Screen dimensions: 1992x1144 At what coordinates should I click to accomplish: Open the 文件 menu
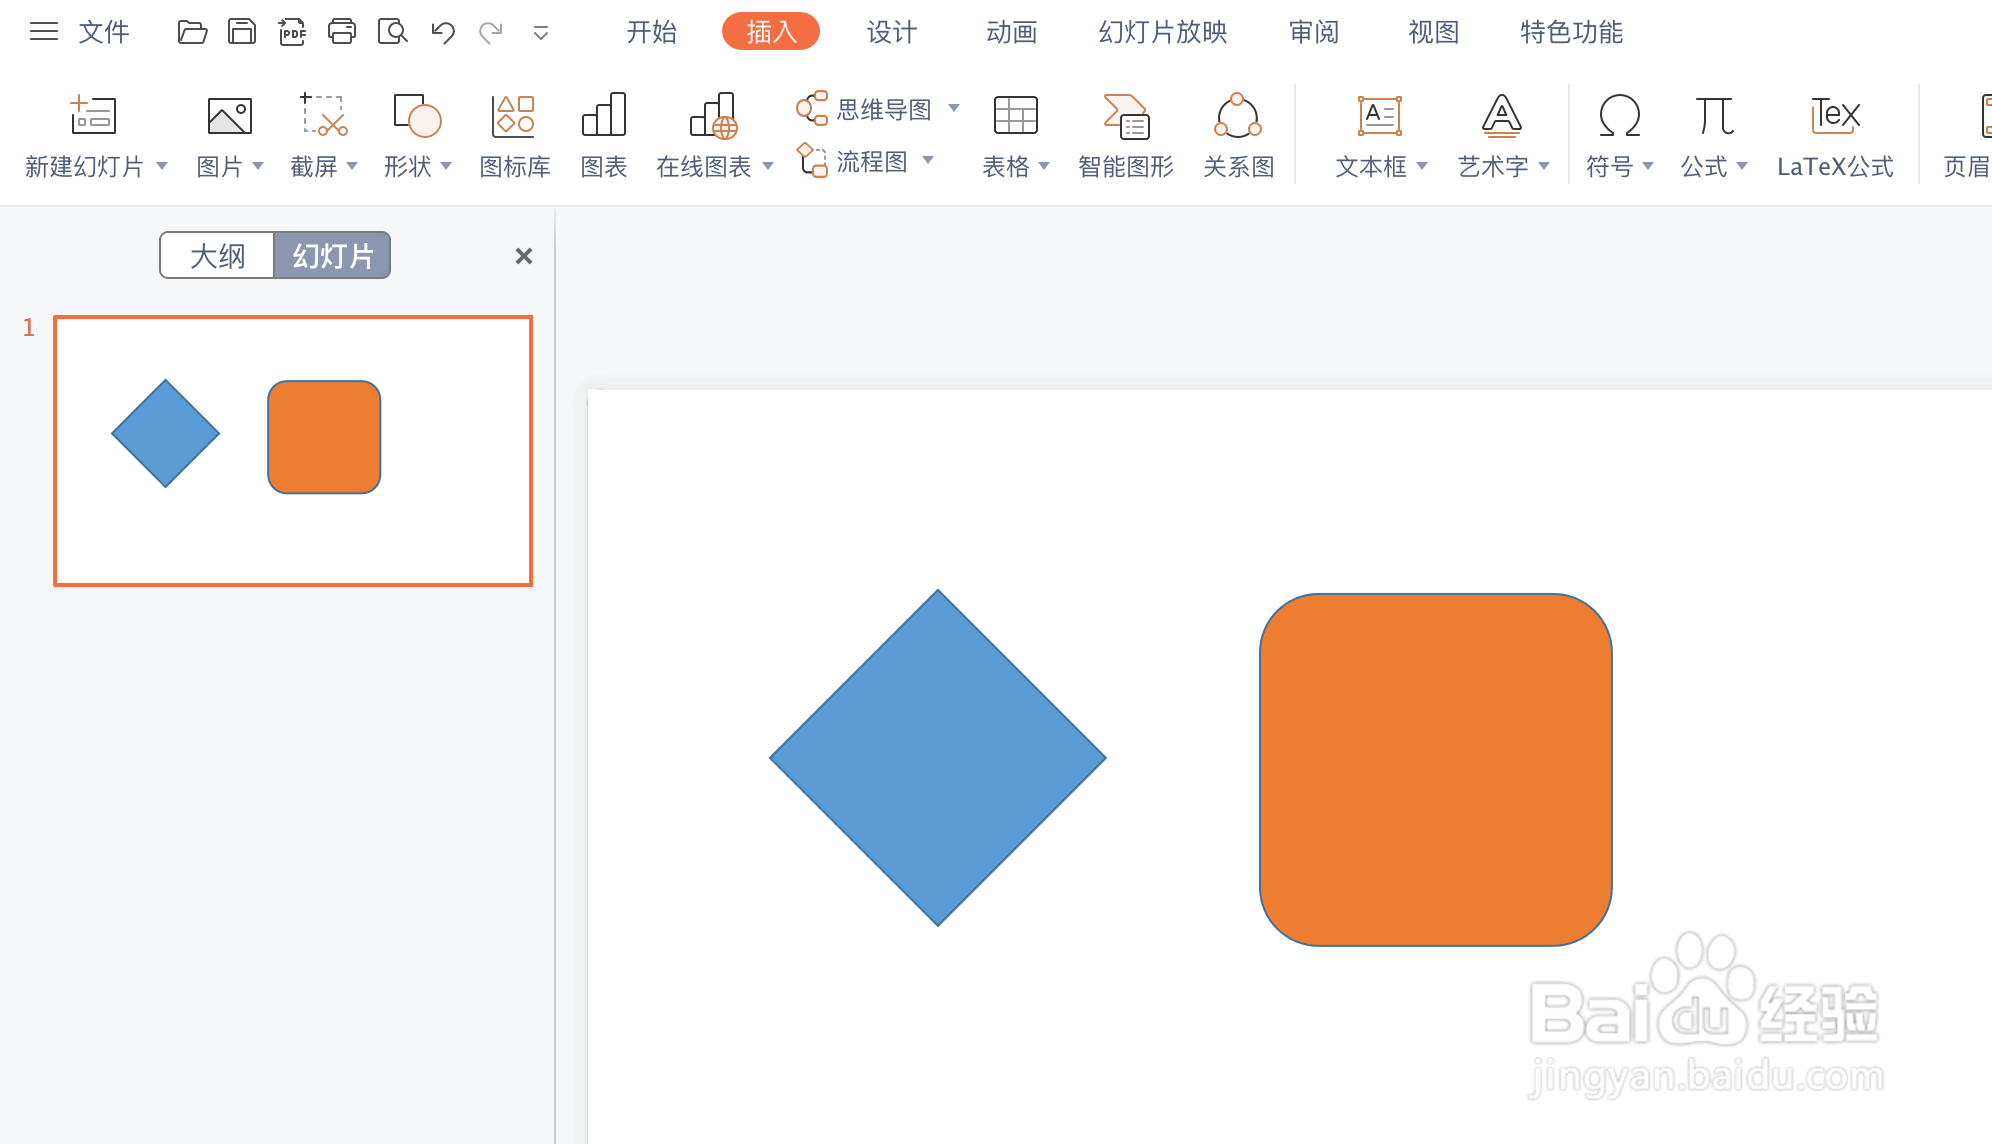[104, 32]
